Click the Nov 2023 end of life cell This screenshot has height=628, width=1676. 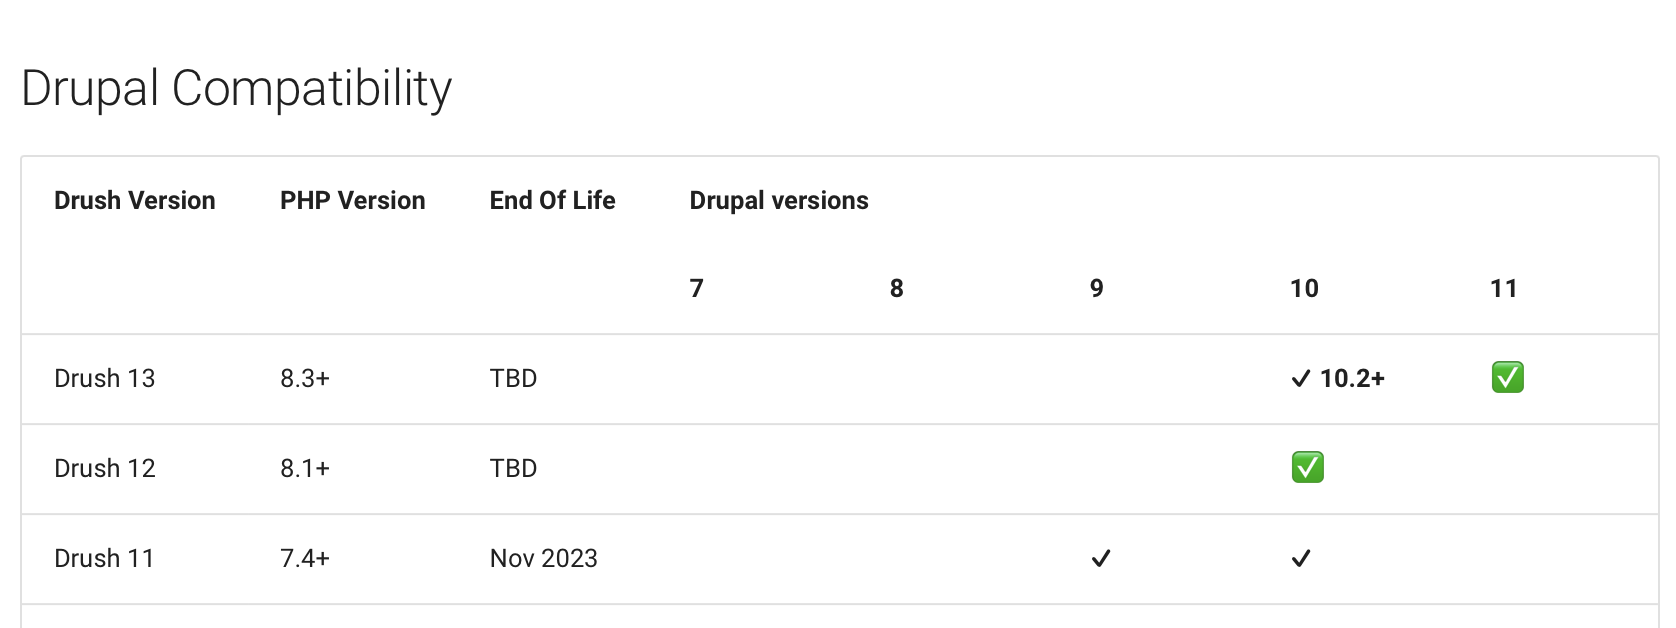544,558
